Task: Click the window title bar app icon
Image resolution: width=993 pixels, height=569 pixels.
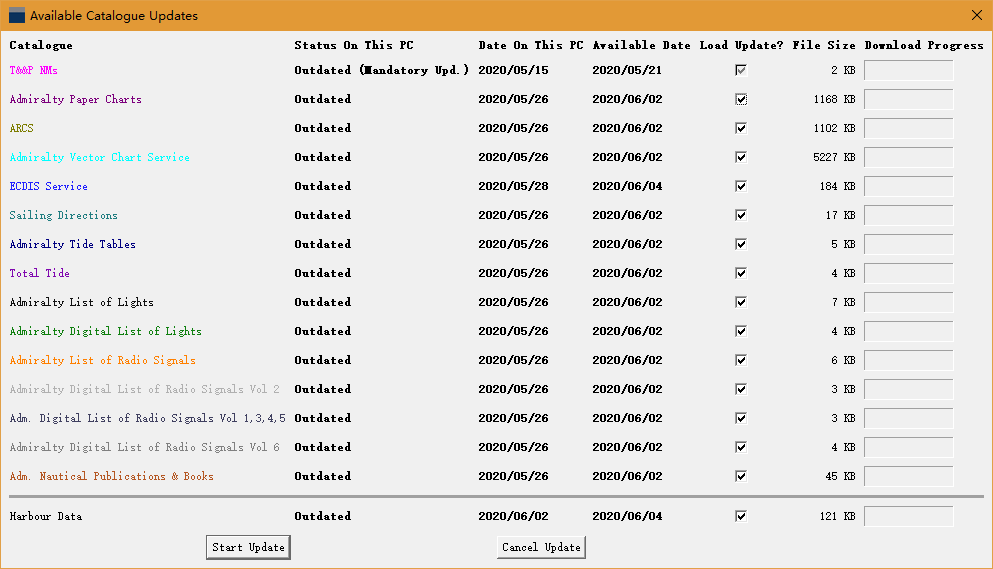Action: (17, 15)
